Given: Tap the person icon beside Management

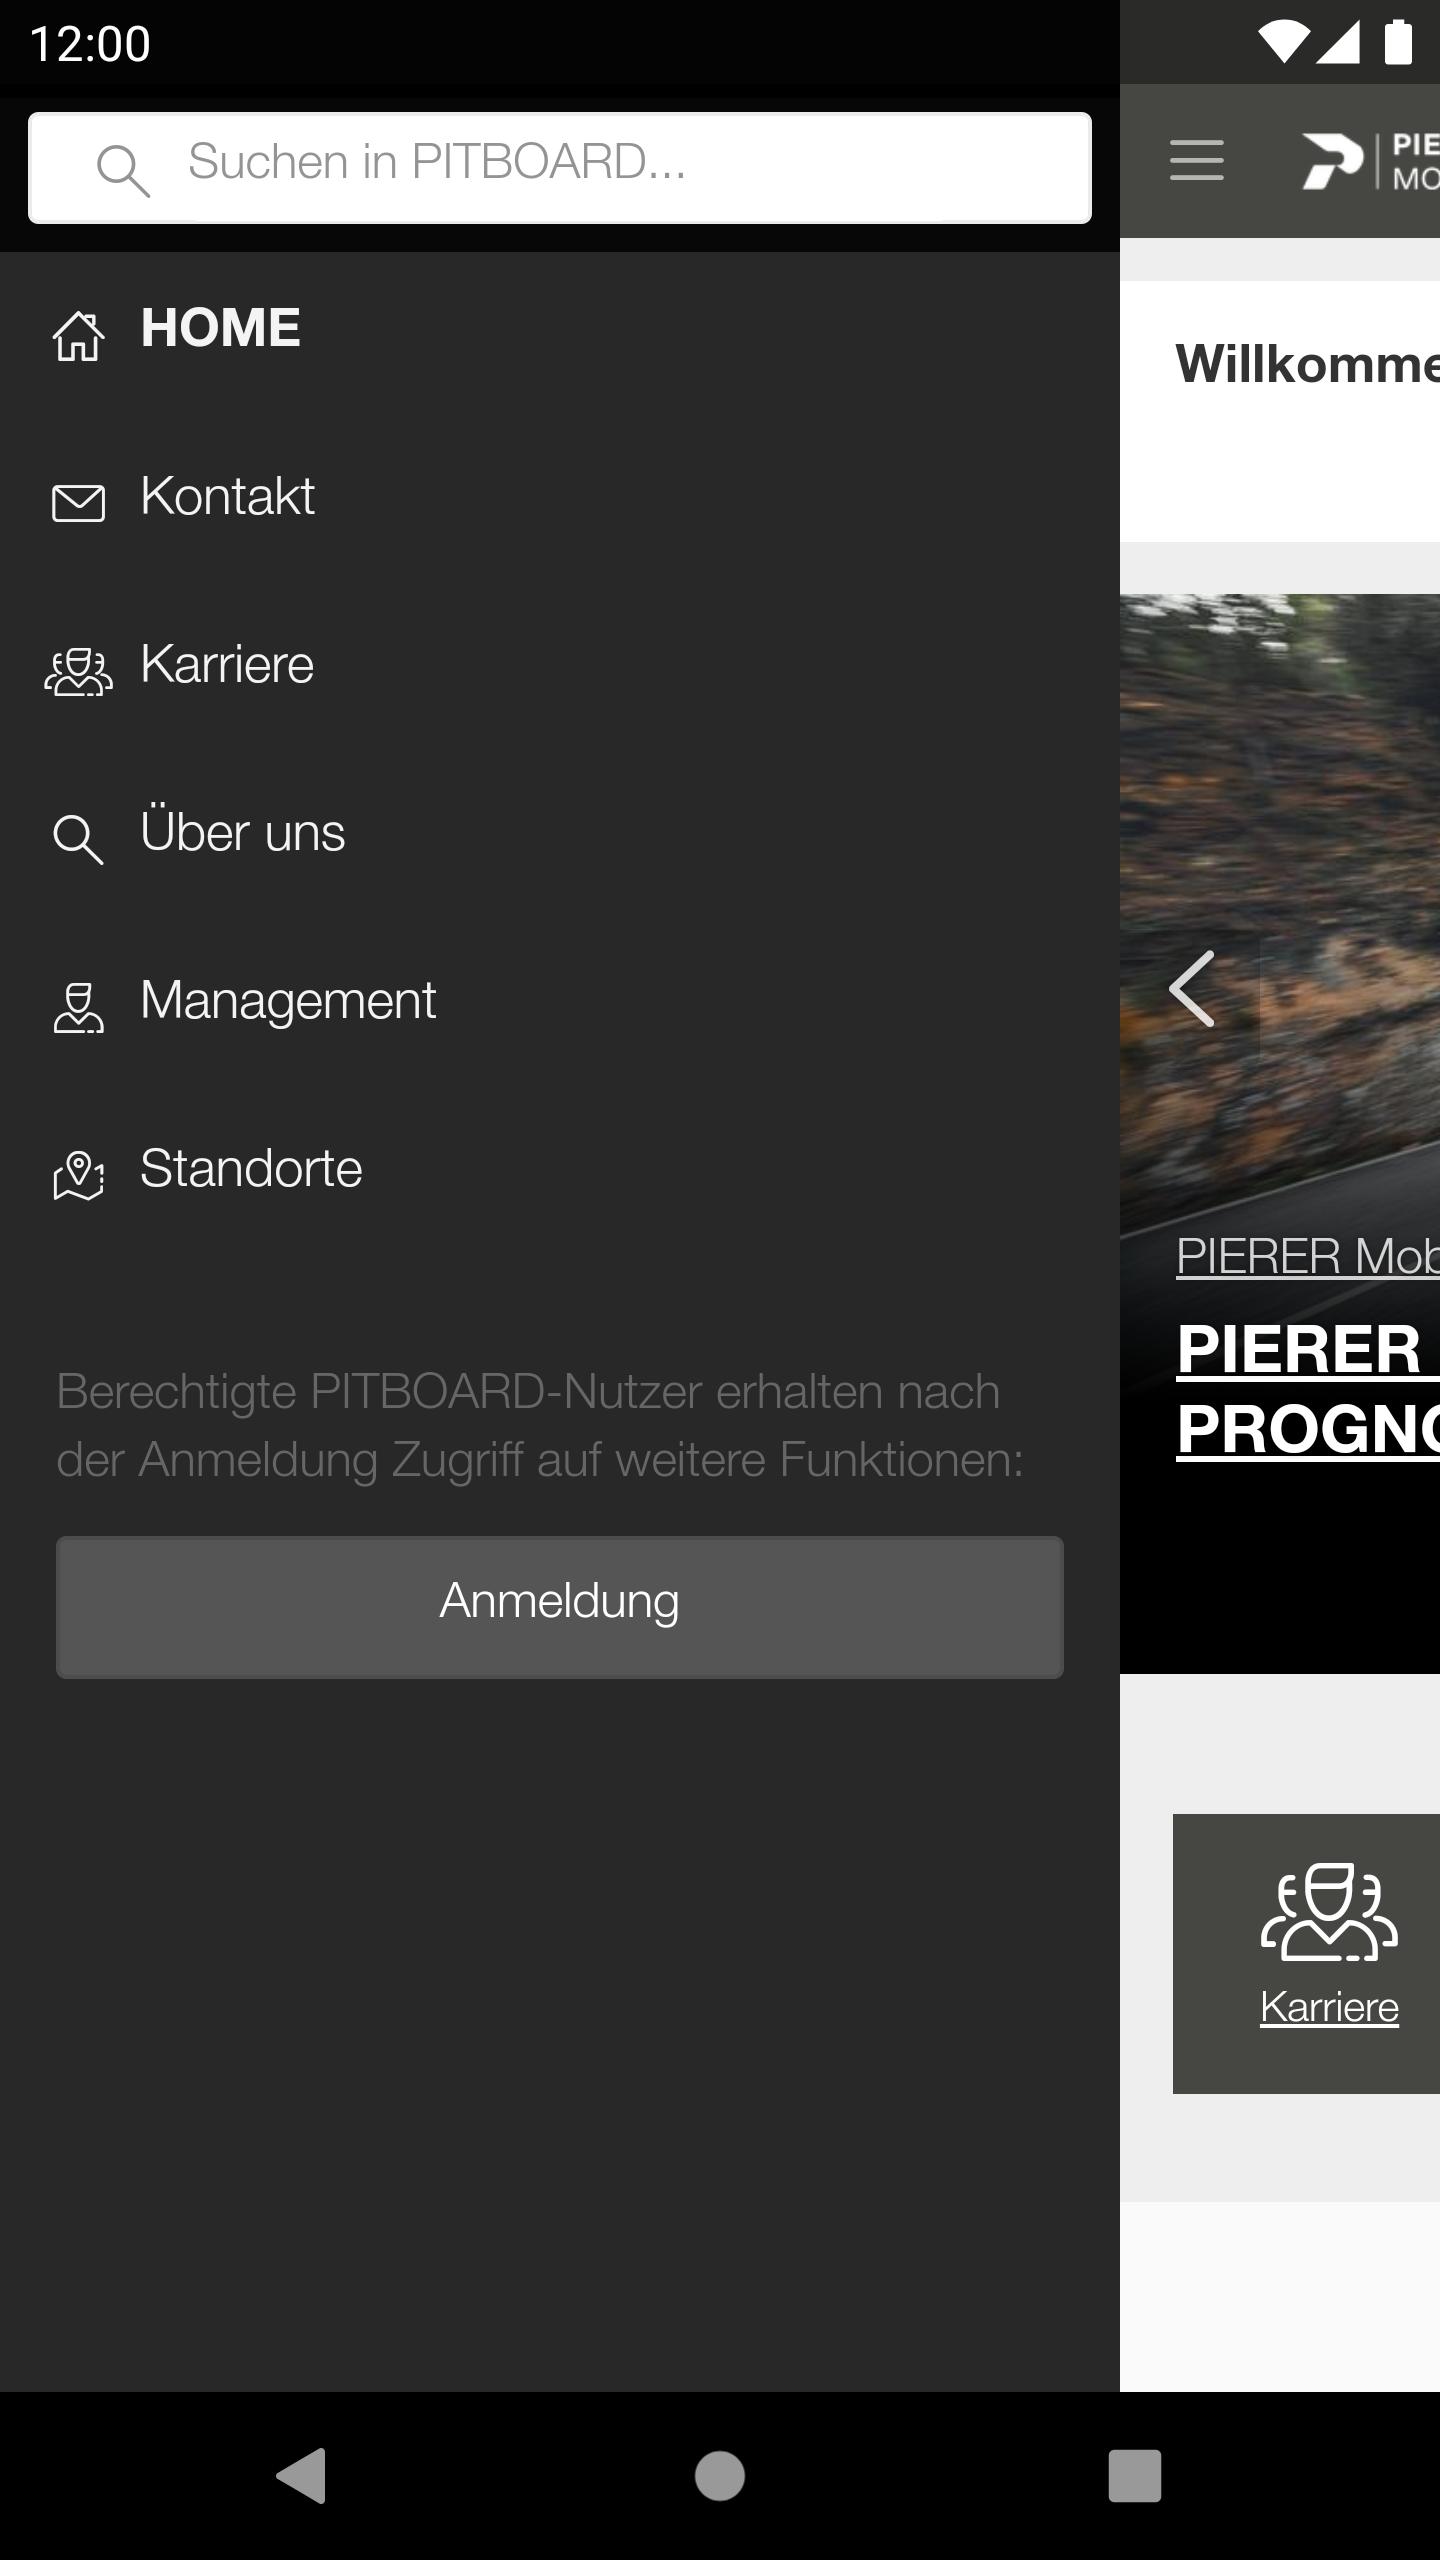Looking at the screenshot, I should tap(78, 1007).
